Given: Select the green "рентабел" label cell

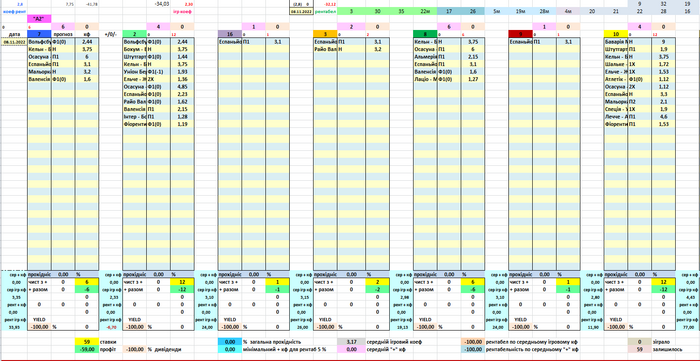Looking at the screenshot, I should click(x=325, y=11).
